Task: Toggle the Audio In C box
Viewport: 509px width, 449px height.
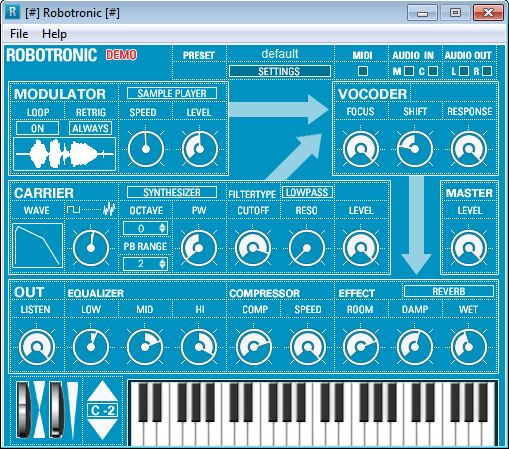Action: pos(433,71)
